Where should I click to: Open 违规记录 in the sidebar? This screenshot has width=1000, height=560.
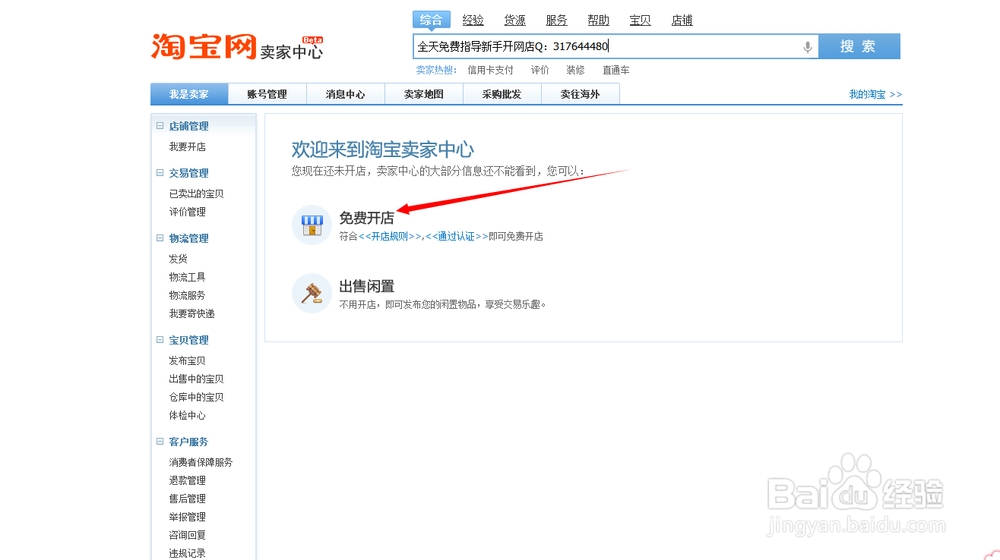point(188,554)
